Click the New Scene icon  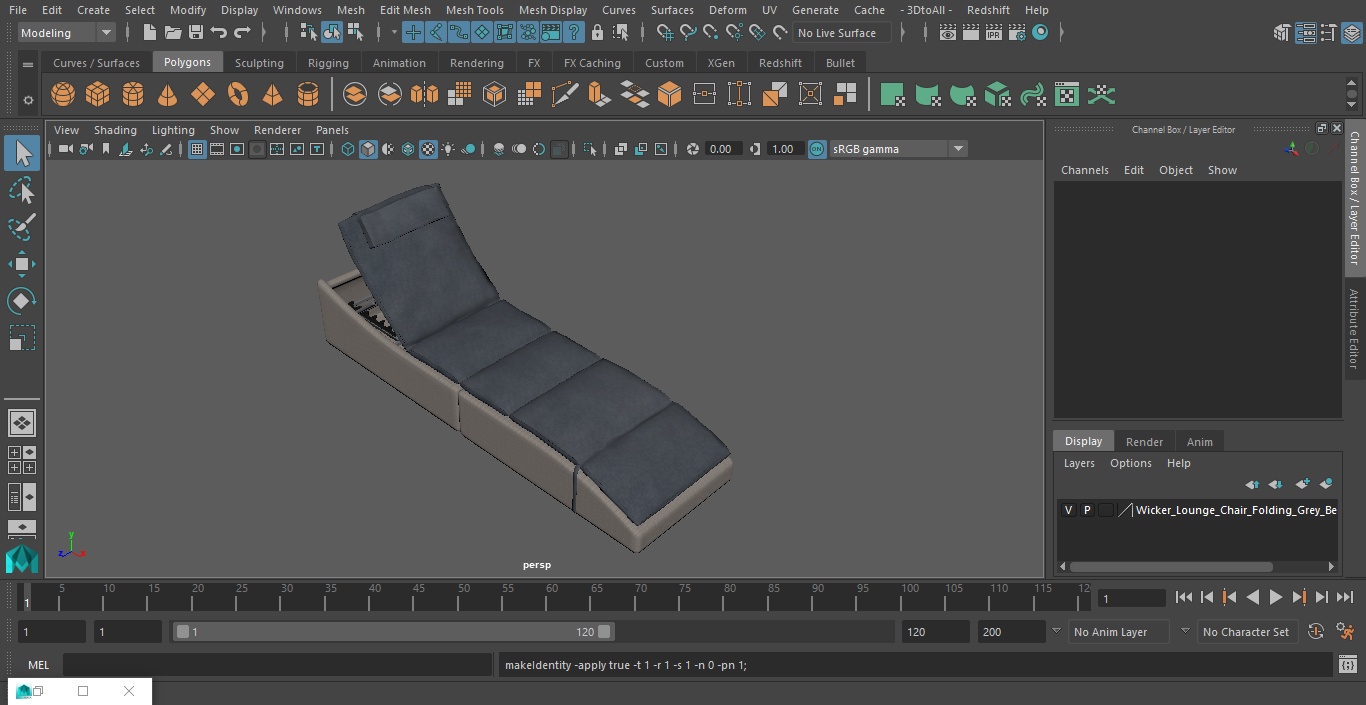point(149,33)
